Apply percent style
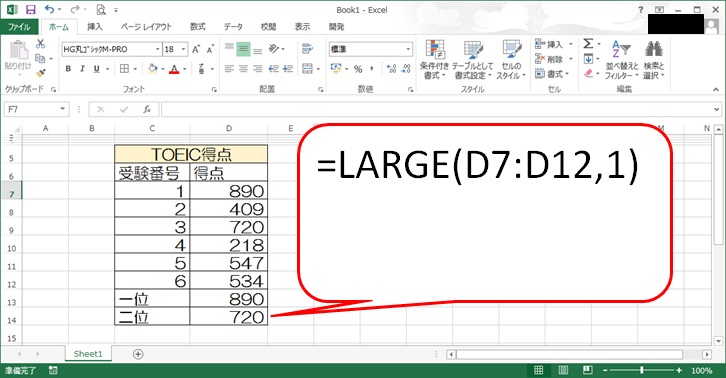The width and height of the screenshot is (726, 378). tap(358, 69)
